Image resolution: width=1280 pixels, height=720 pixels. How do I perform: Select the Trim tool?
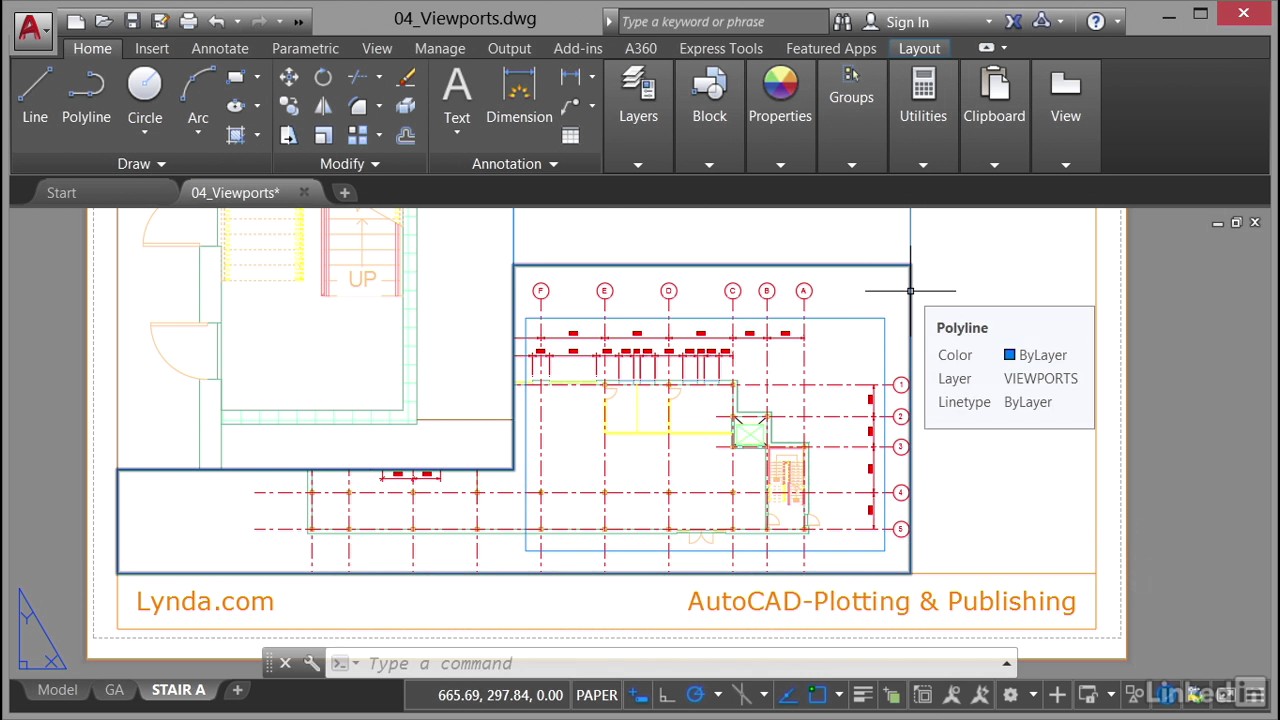[x=357, y=77]
